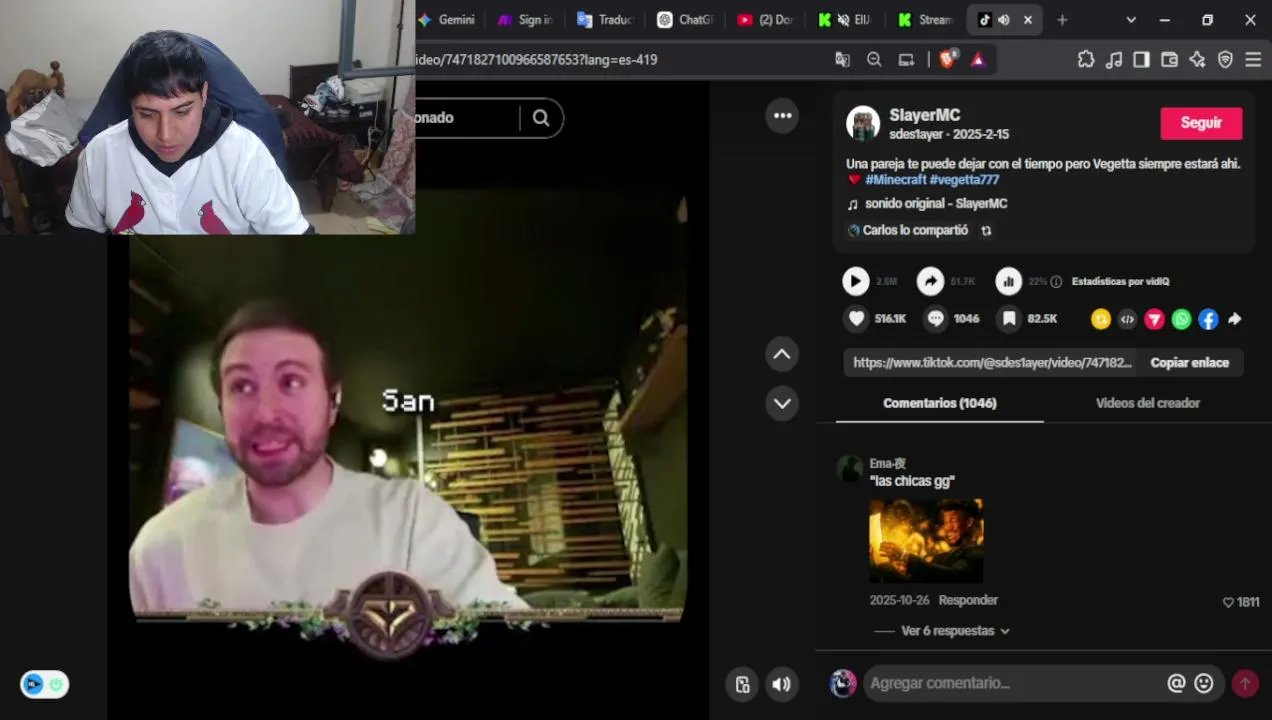Click the address bar URL
Screen dimensions: 1272x720
click(x=536, y=60)
